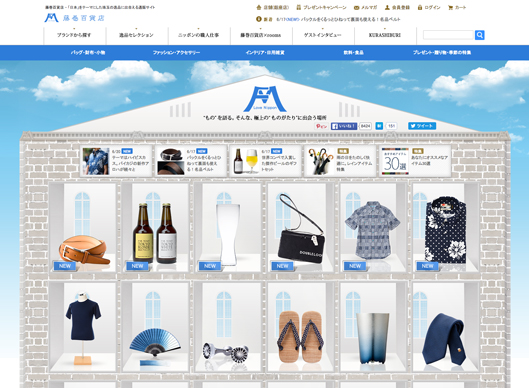Screen dimensions: 529x388
Task: Open the shopping cart
Action: 457,7
